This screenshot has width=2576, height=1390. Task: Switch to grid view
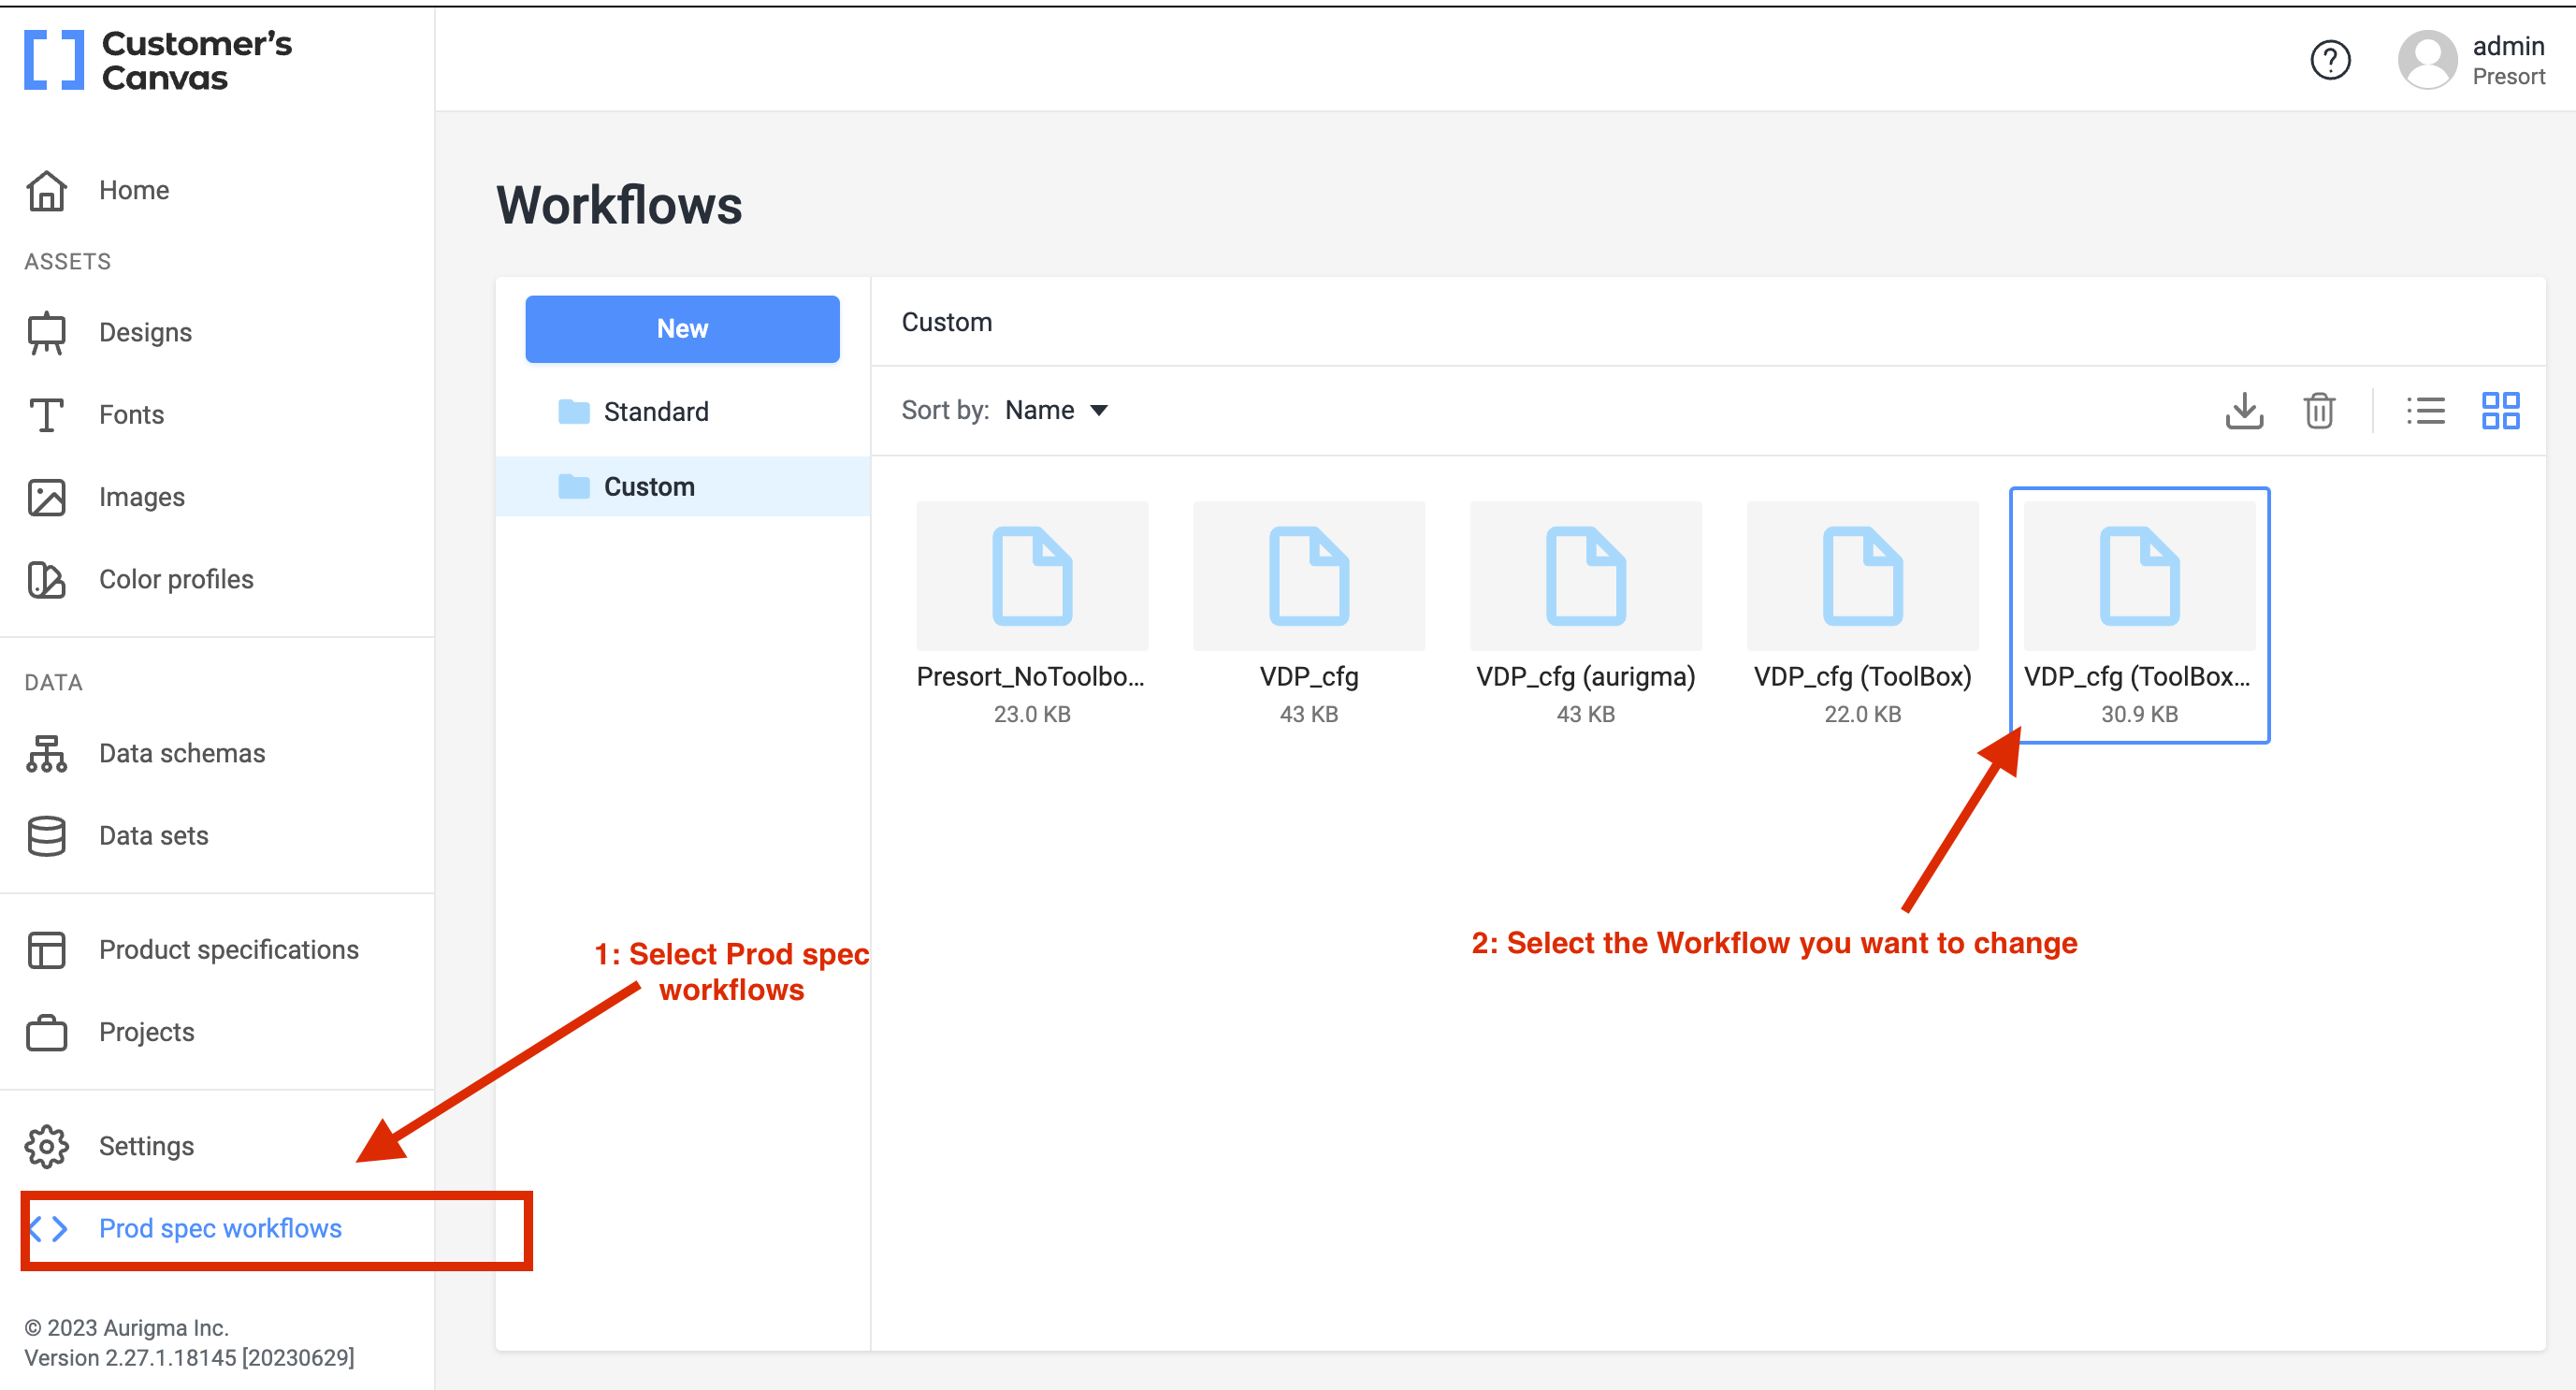(2500, 410)
